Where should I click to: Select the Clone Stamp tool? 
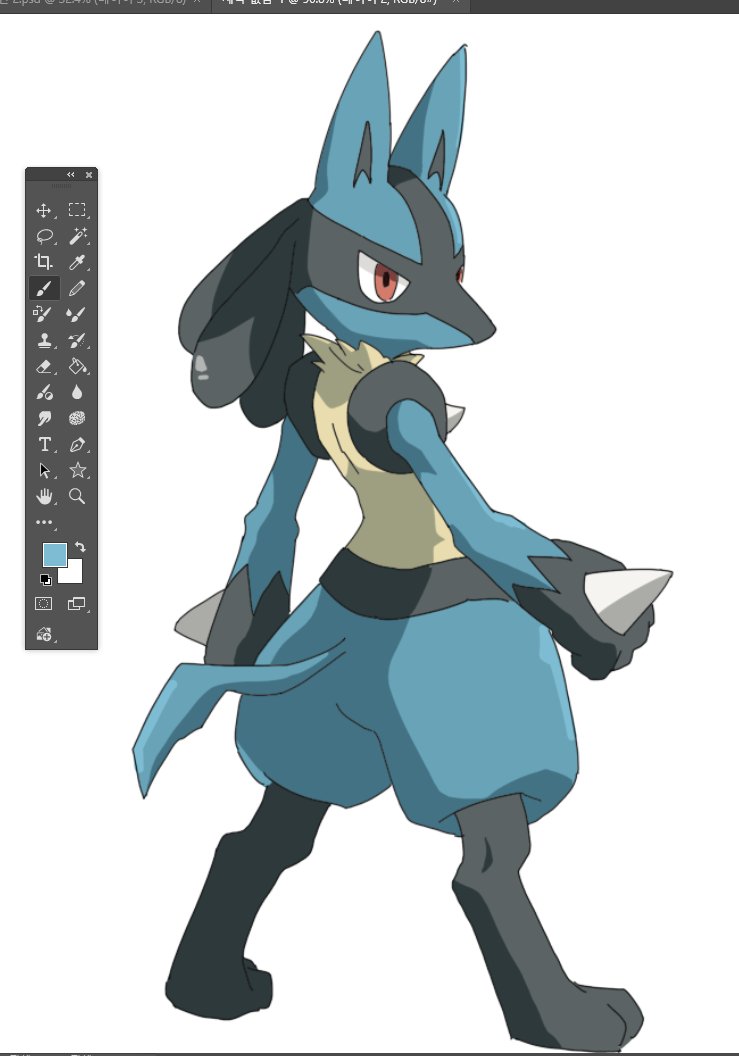pyautogui.click(x=44, y=340)
